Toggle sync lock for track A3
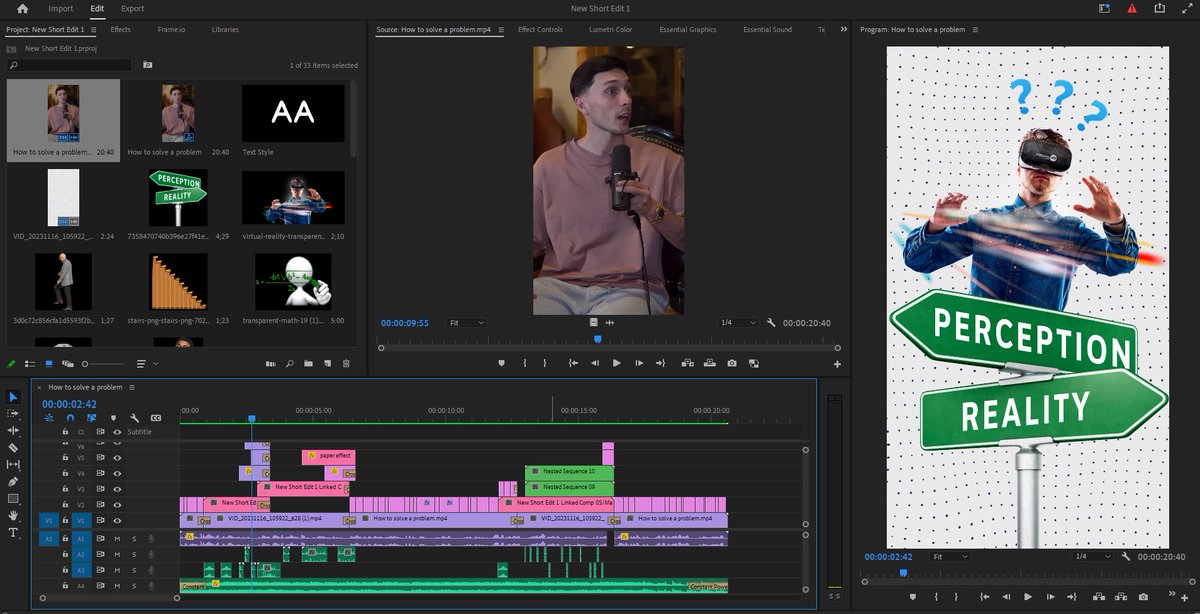This screenshot has width=1200, height=614. coord(100,570)
